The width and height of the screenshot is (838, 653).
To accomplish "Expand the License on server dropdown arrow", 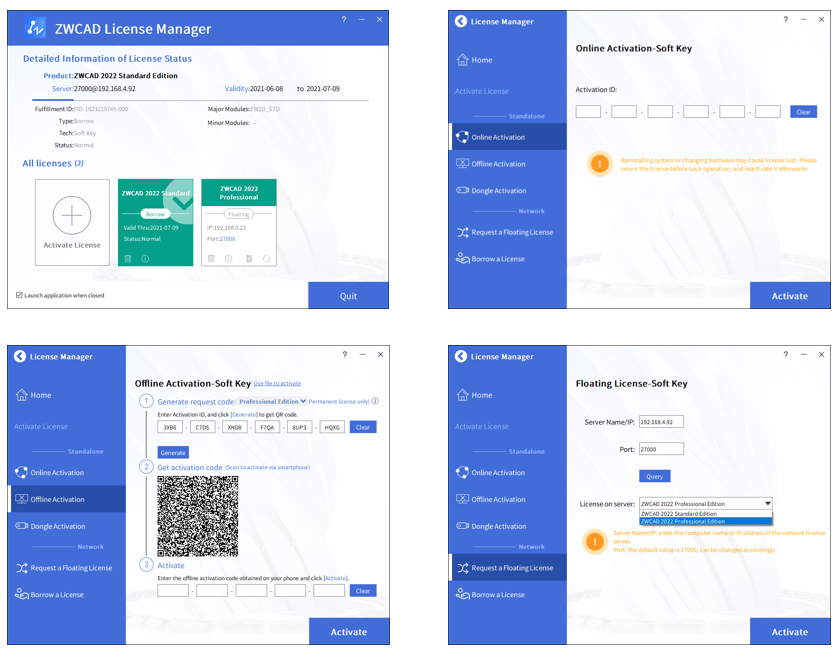I will point(767,503).
